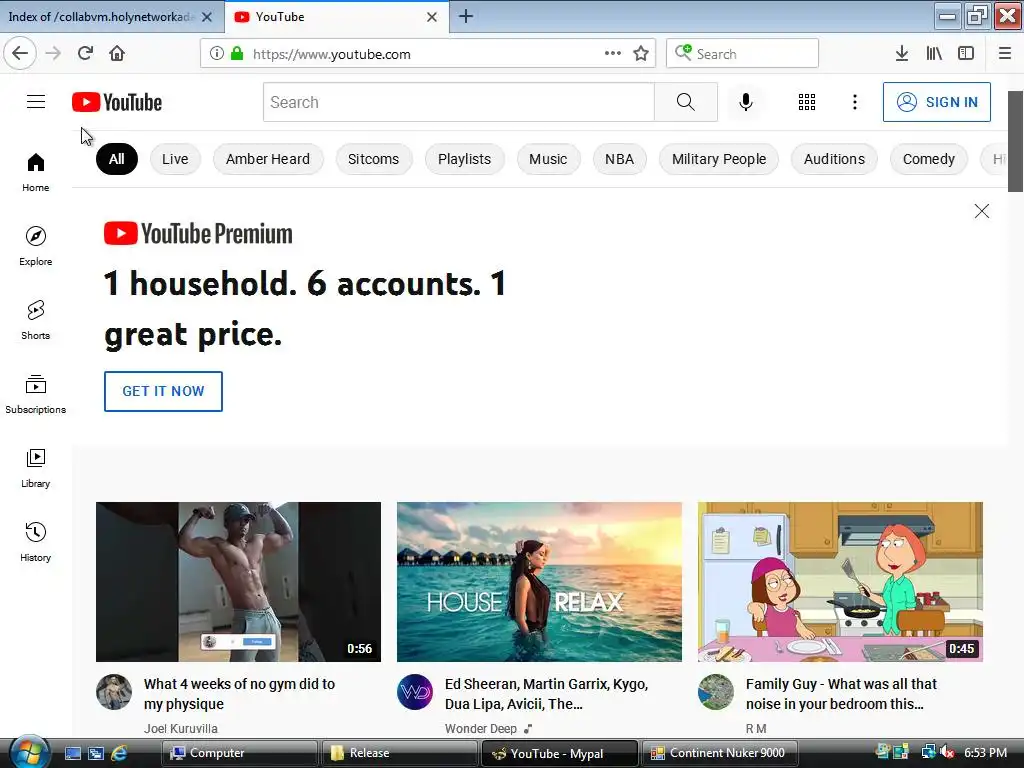Open YouTube settings three-dot menu
This screenshot has height=768, width=1024.
click(855, 102)
